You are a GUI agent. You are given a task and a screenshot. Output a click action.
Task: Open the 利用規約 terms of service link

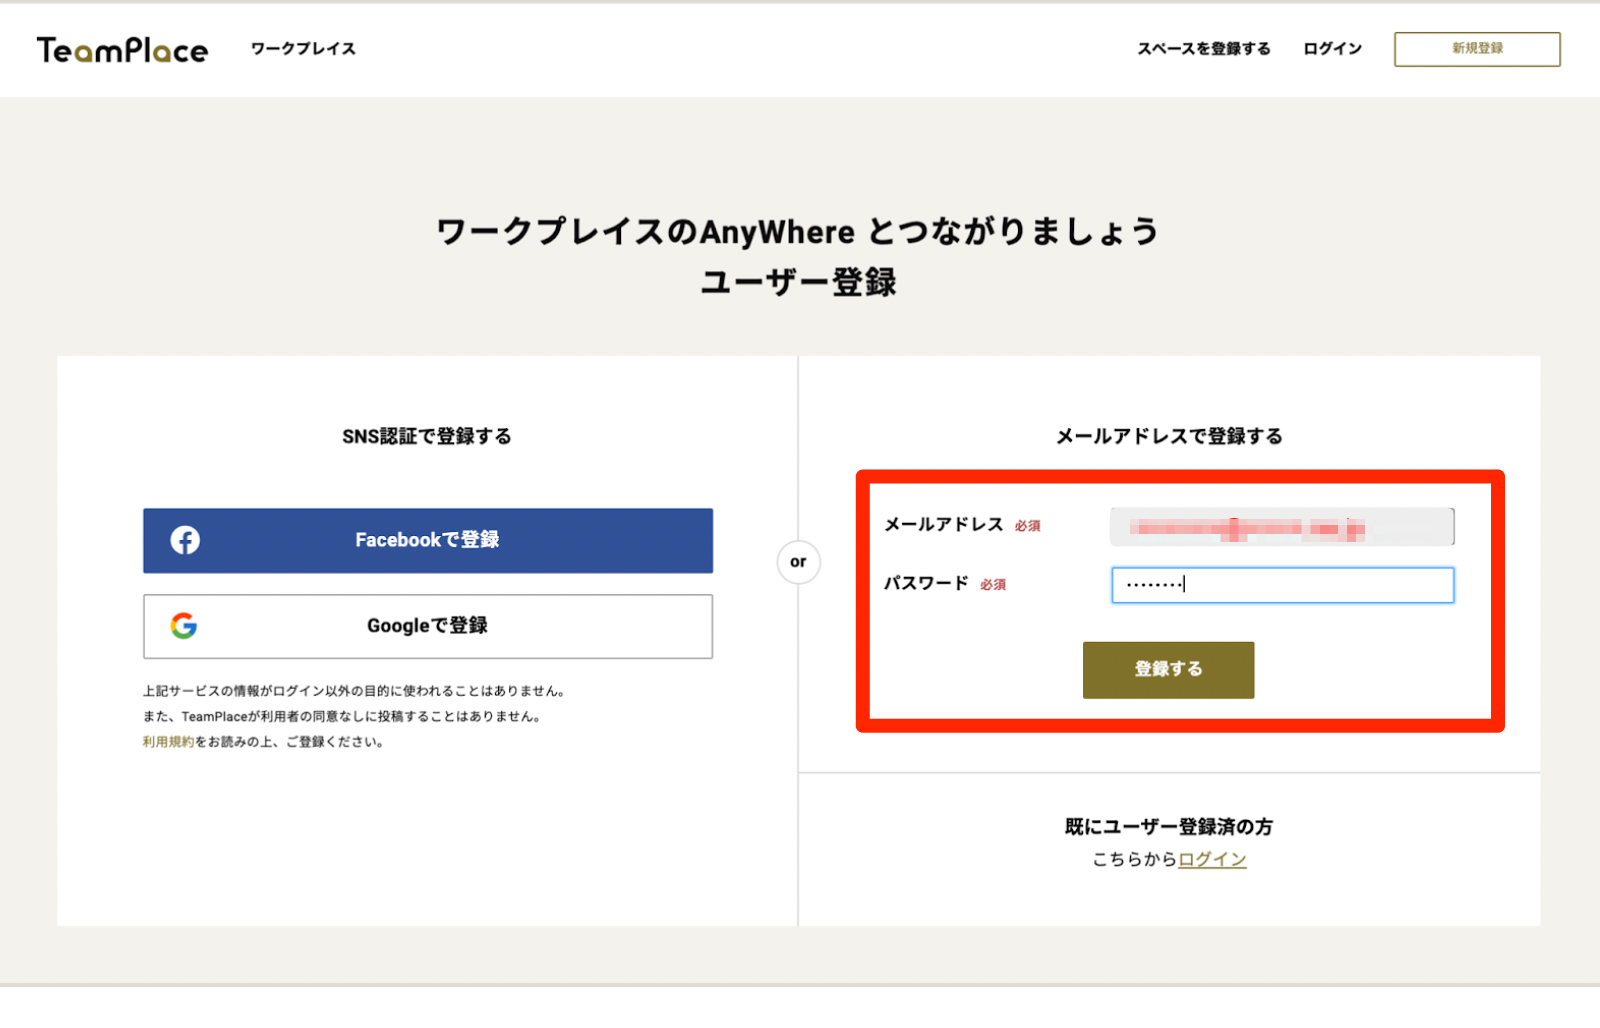click(170, 742)
